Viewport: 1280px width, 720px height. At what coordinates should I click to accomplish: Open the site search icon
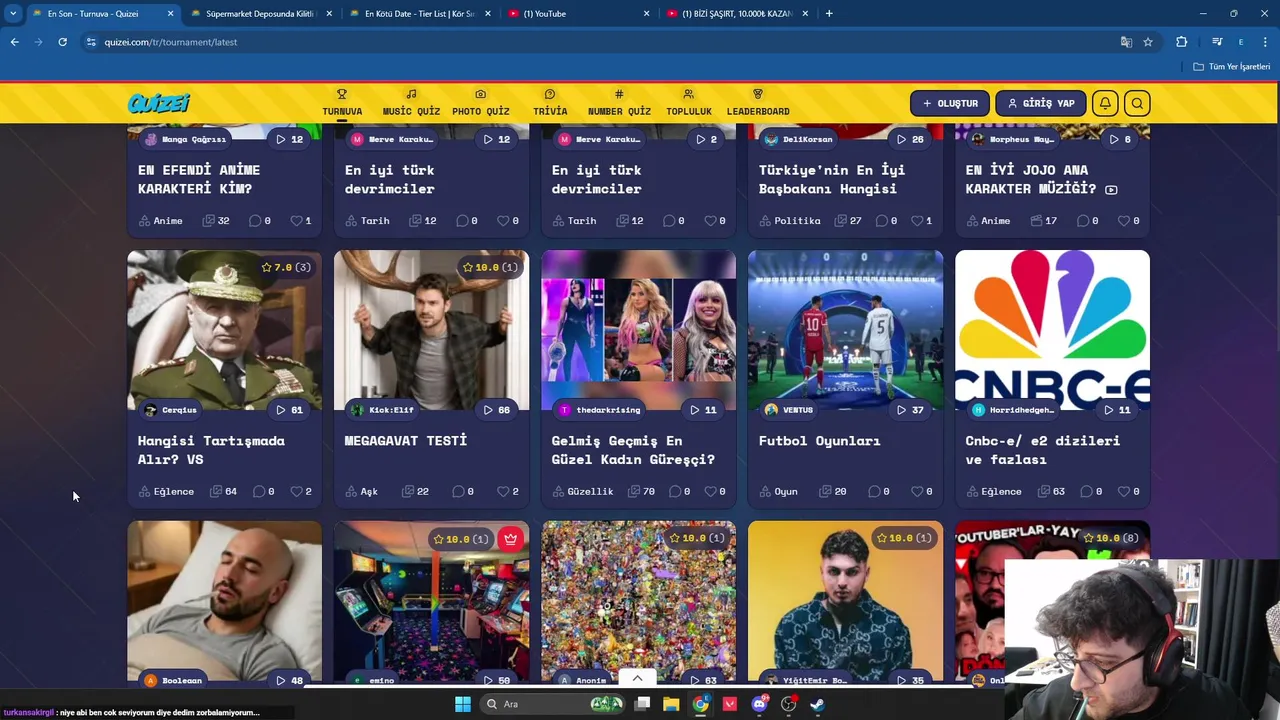pos(1137,103)
